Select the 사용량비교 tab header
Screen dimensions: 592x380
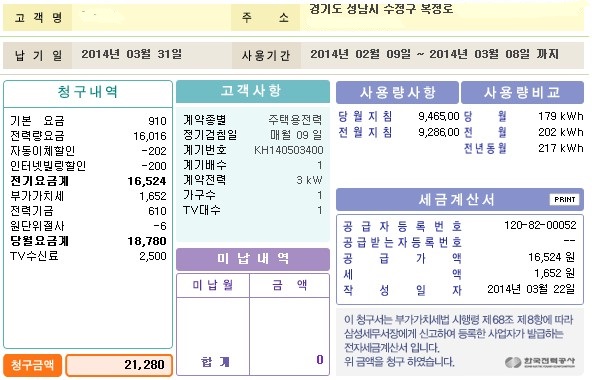(x=522, y=93)
